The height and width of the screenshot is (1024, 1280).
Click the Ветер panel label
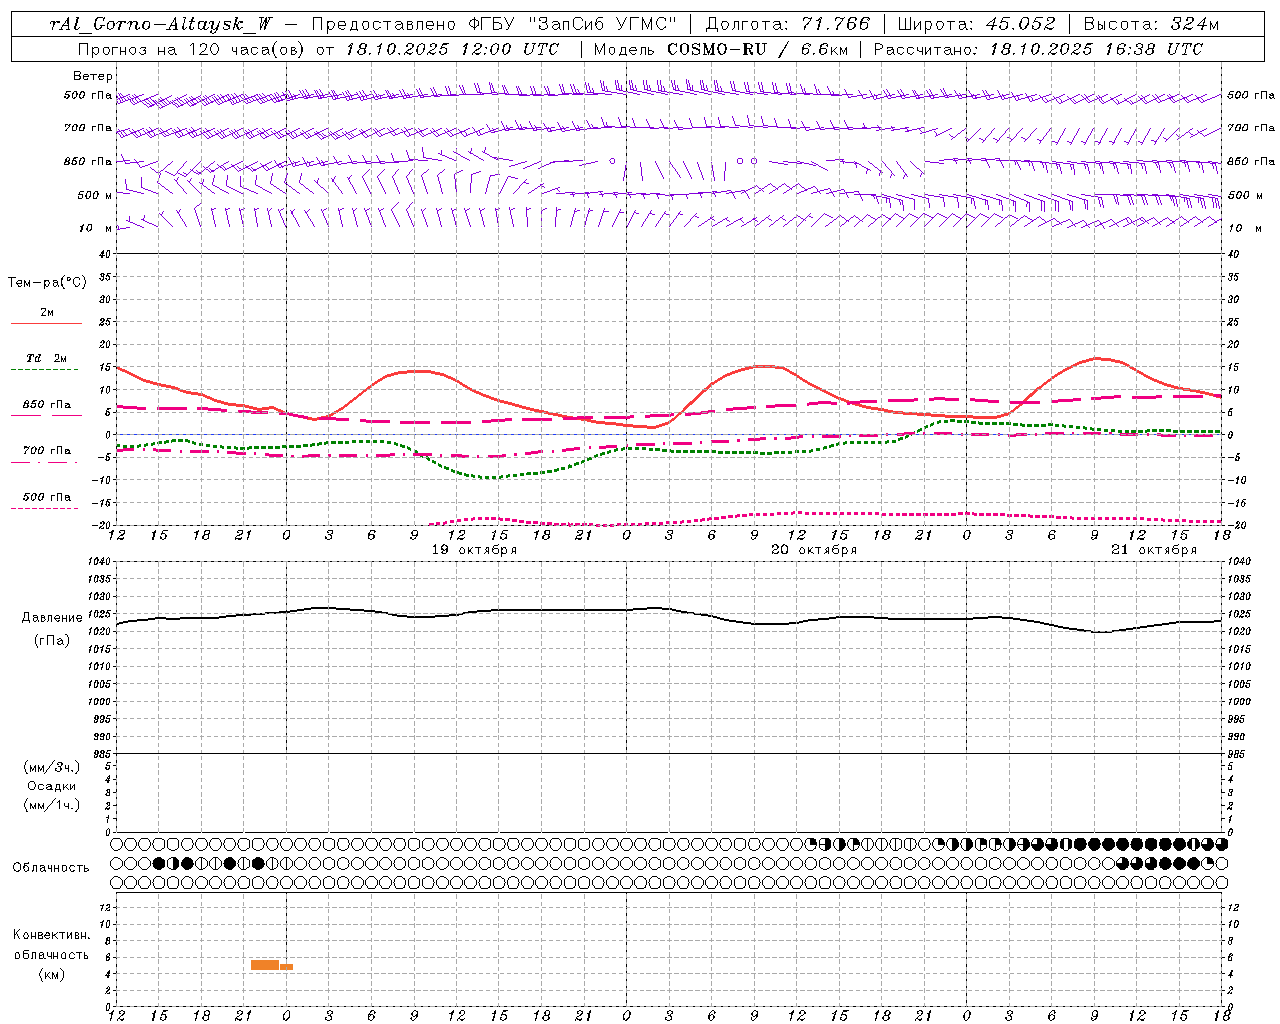(93, 76)
